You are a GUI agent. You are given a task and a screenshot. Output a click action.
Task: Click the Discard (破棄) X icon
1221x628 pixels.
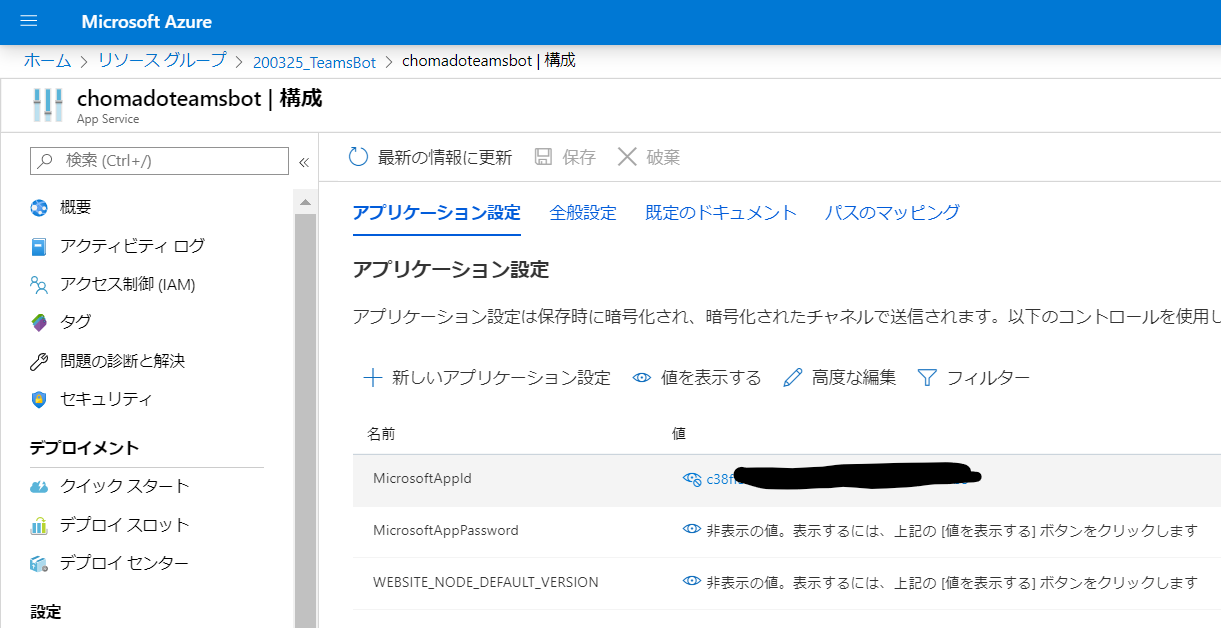click(x=627, y=157)
